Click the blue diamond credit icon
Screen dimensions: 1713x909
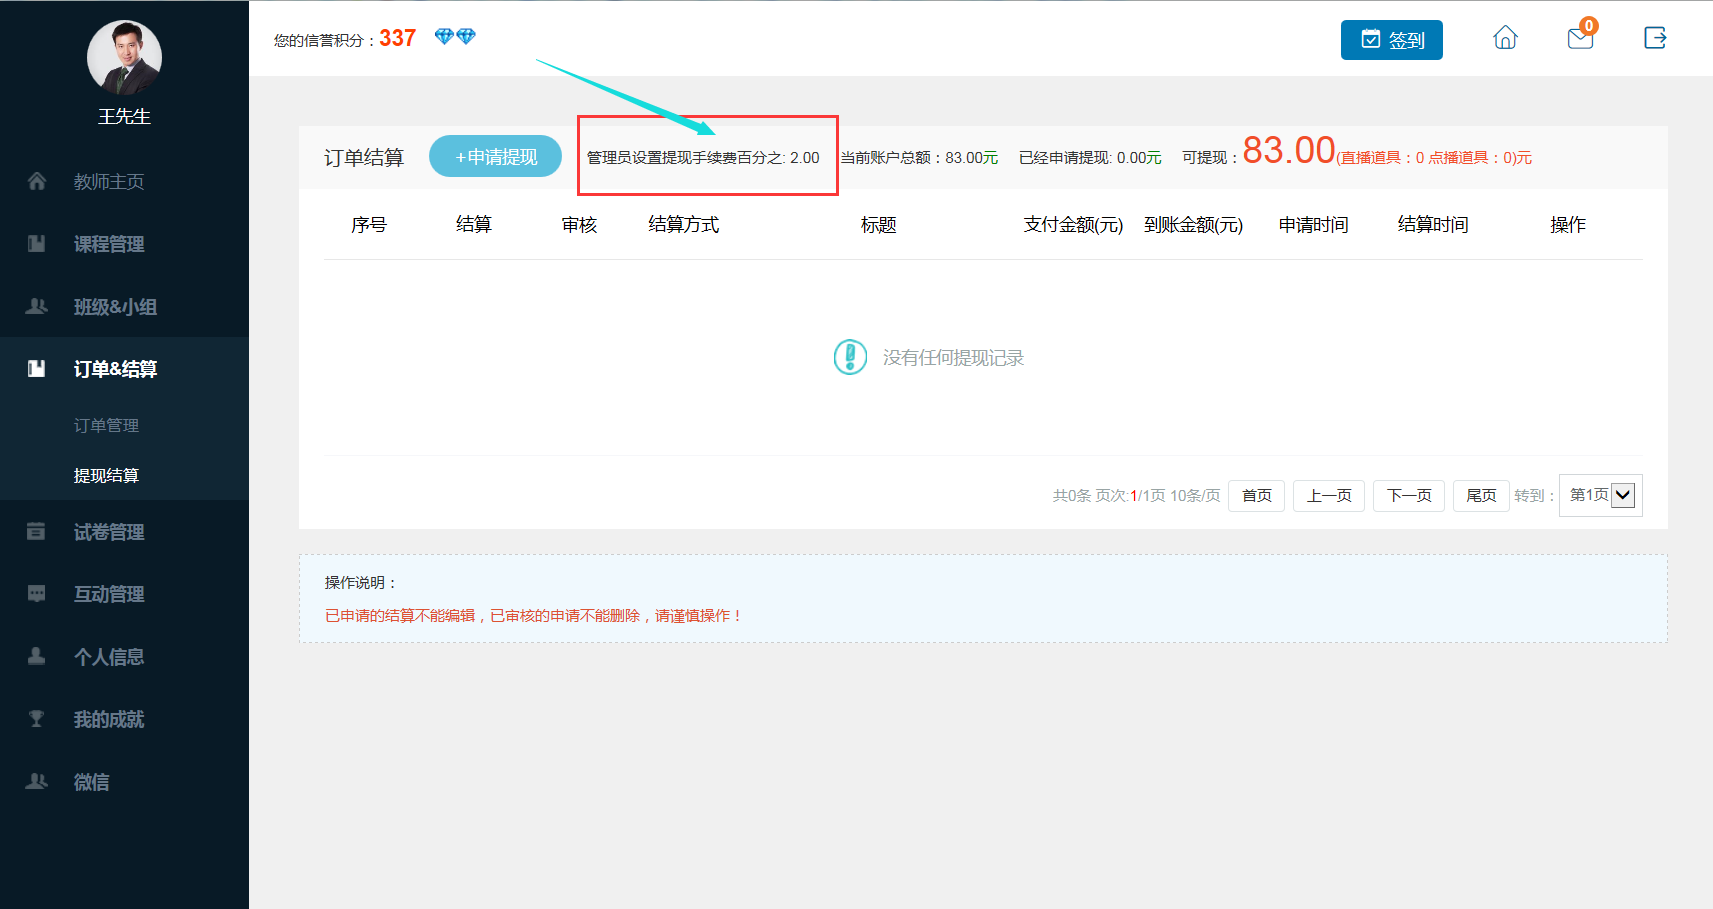click(x=455, y=37)
